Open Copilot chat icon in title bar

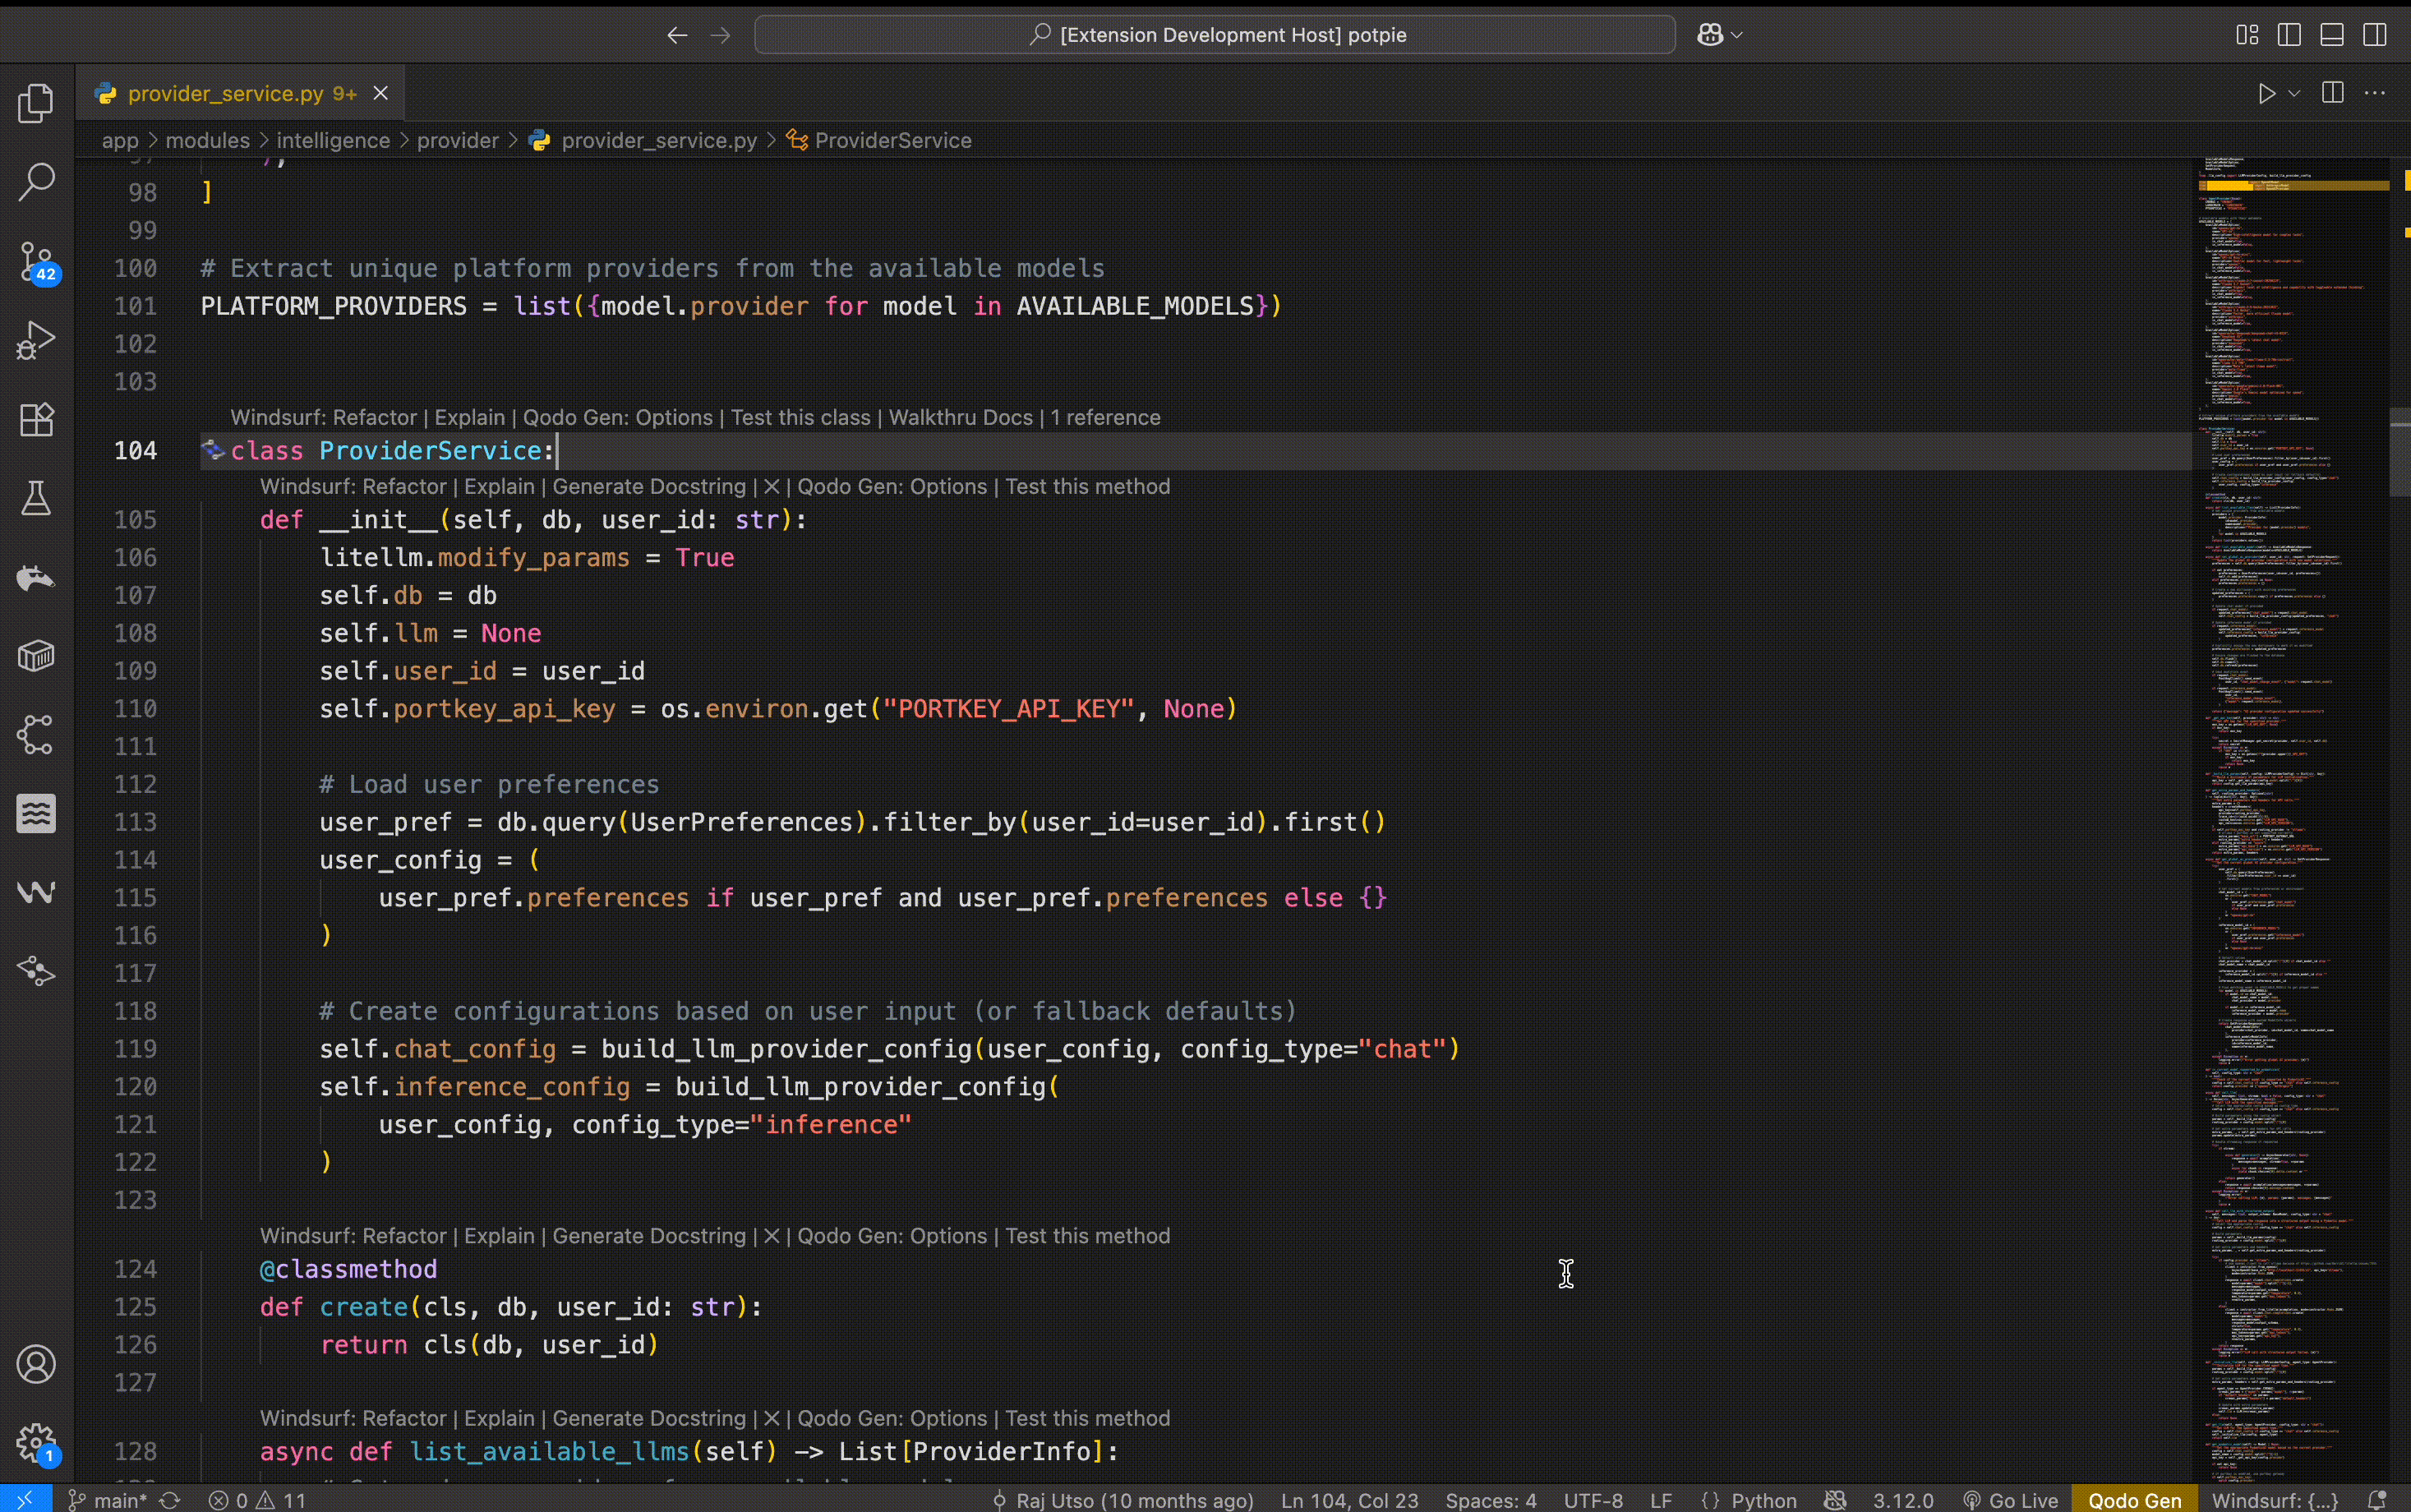(x=1710, y=35)
